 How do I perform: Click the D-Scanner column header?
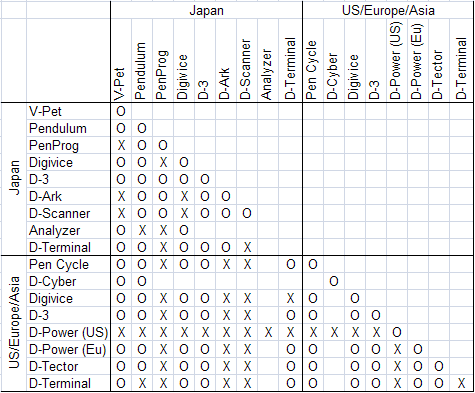point(246,69)
